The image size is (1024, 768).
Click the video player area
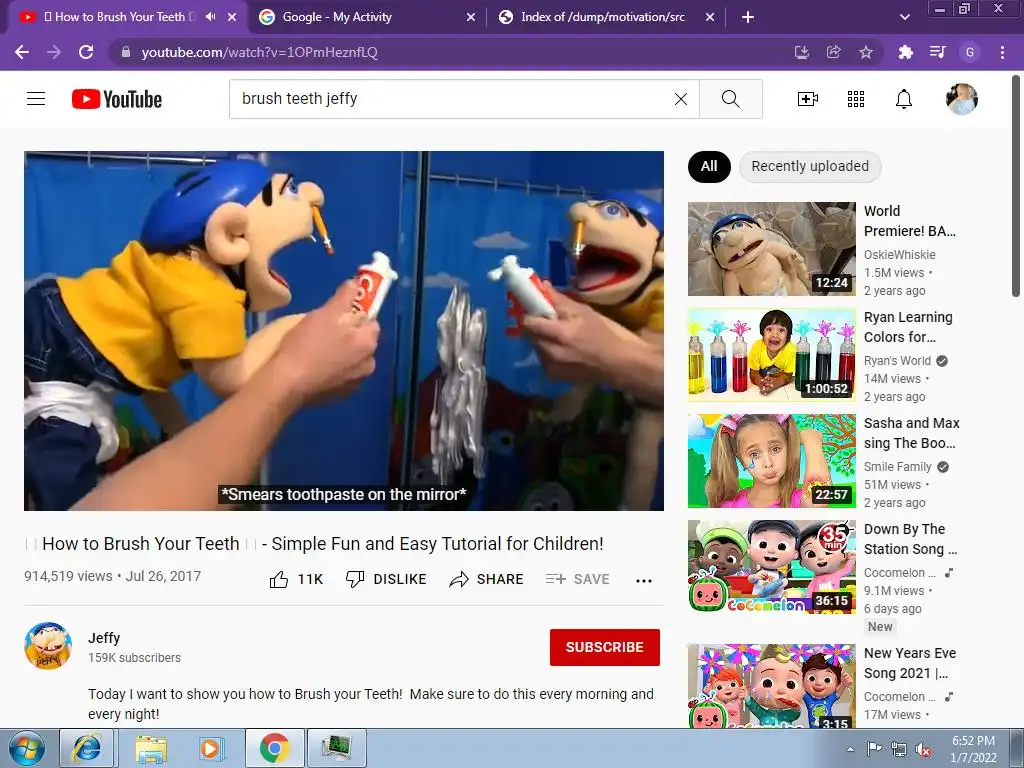pos(344,331)
